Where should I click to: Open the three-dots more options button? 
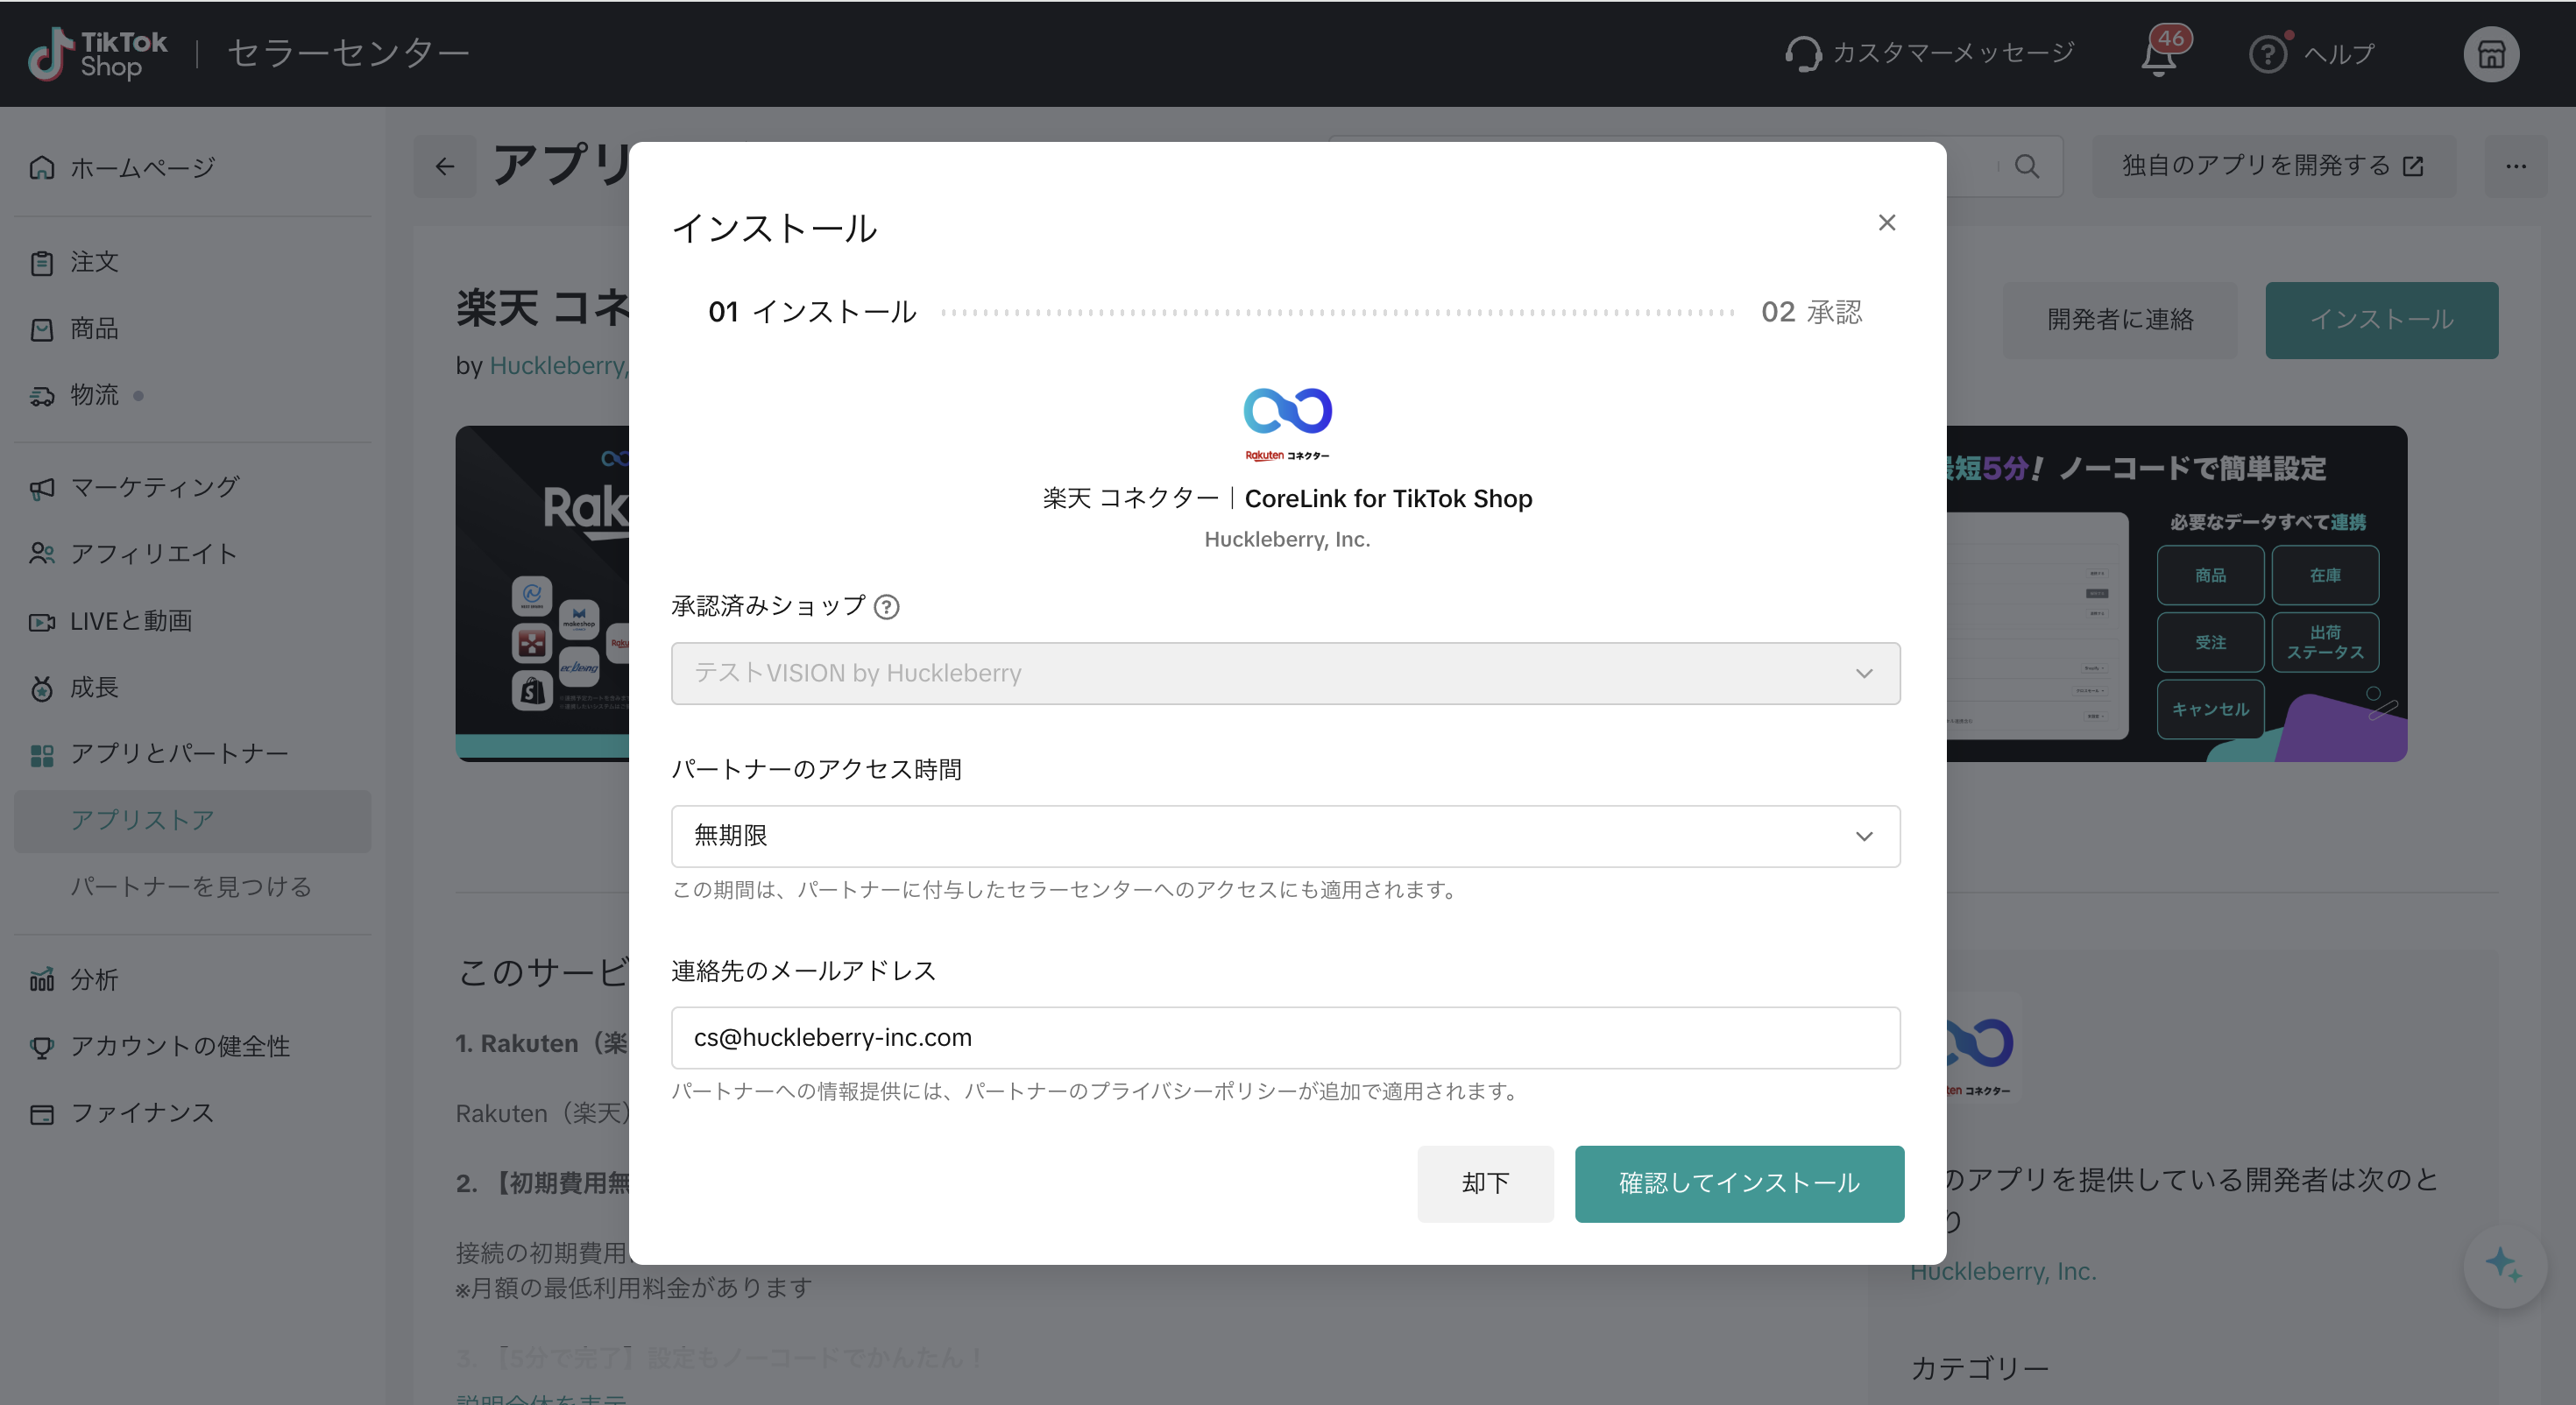click(x=2515, y=166)
